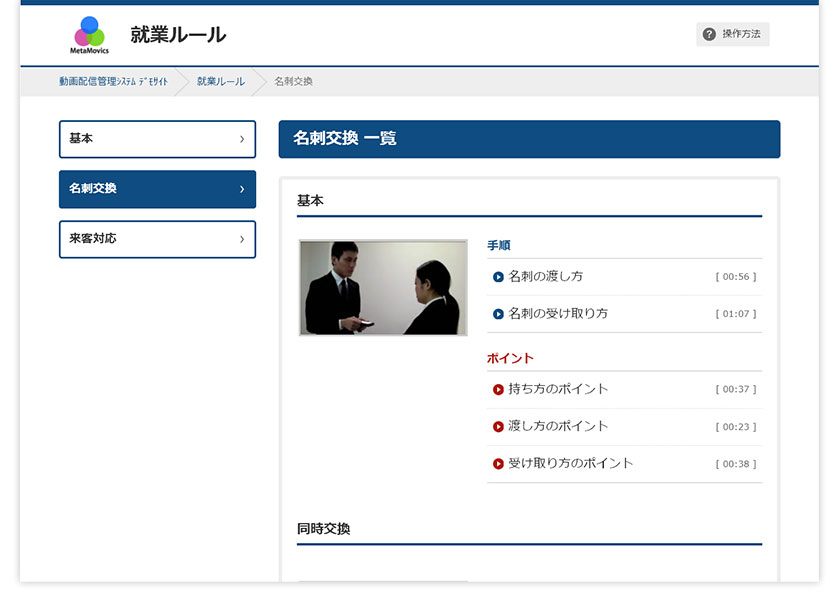Click play icon beside 名刺の受け取り方
The image size is (840, 600).
pos(498,314)
